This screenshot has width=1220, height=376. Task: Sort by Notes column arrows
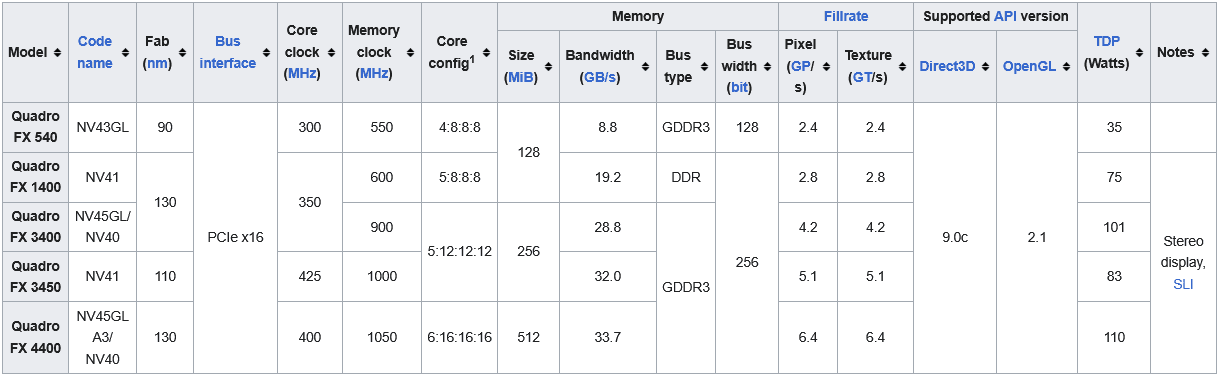(1206, 52)
